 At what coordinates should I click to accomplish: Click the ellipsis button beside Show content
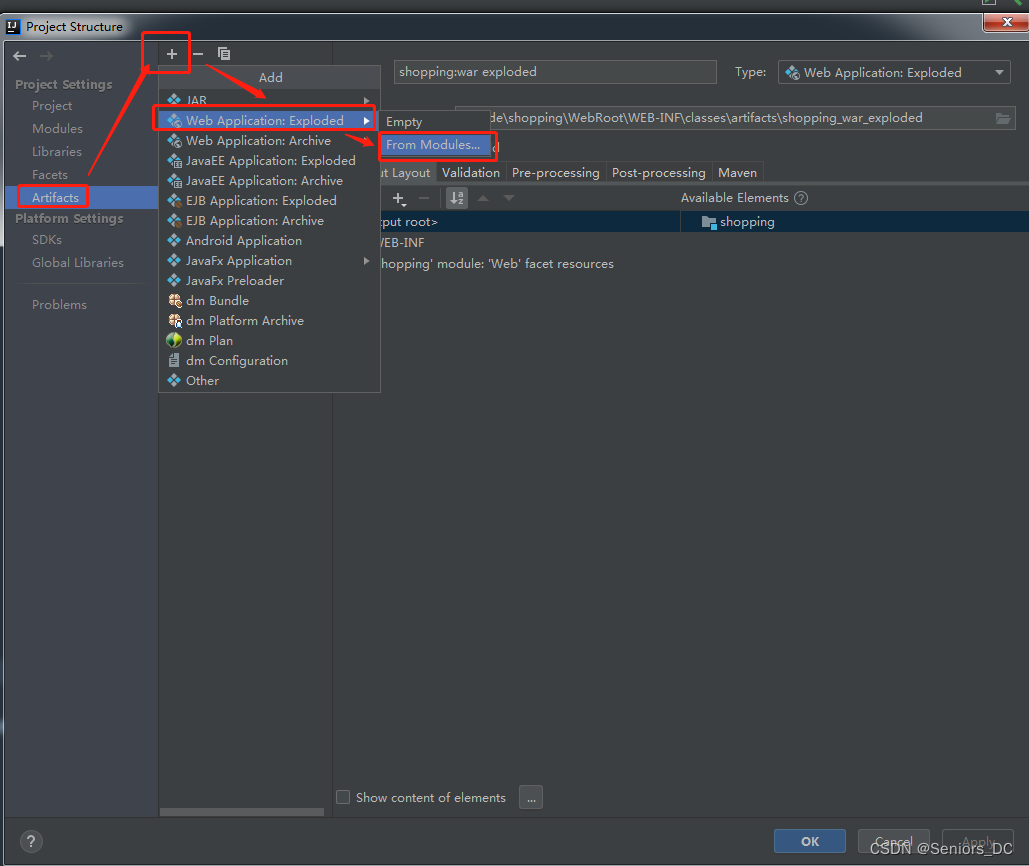pos(531,797)
